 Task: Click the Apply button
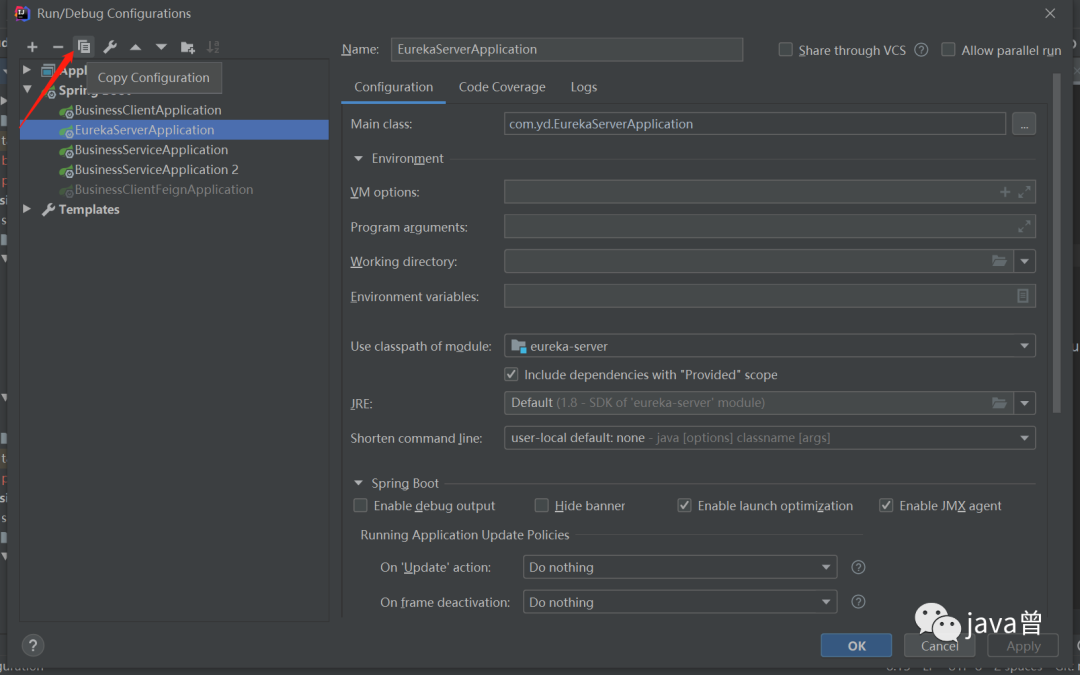coord(1023,645)
